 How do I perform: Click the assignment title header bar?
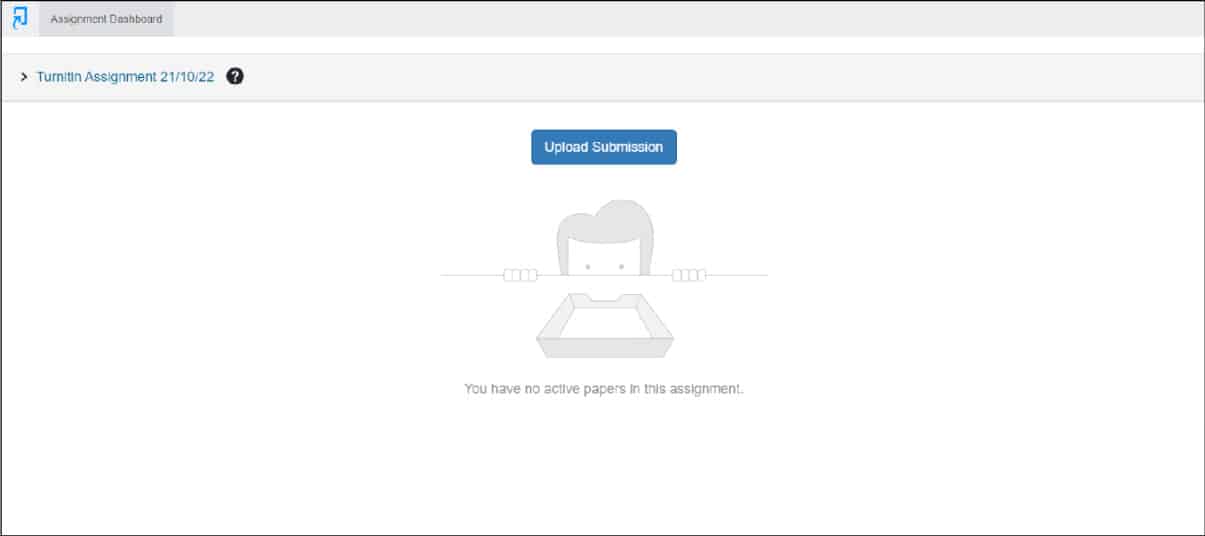coord(602,77)
